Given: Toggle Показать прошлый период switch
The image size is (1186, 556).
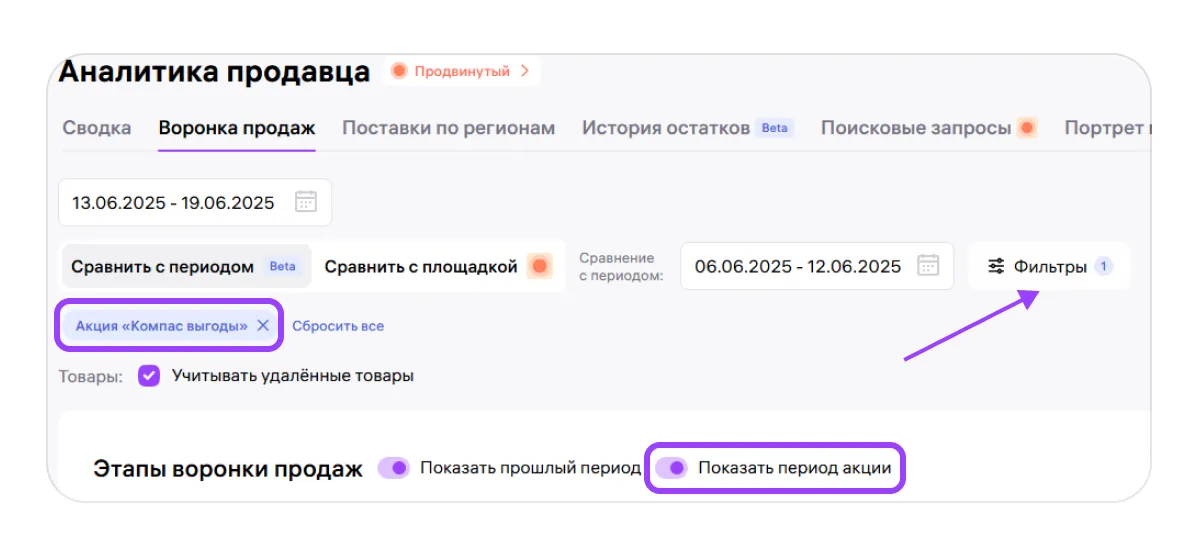Looking at the screenshot, I should pos(394,468).
